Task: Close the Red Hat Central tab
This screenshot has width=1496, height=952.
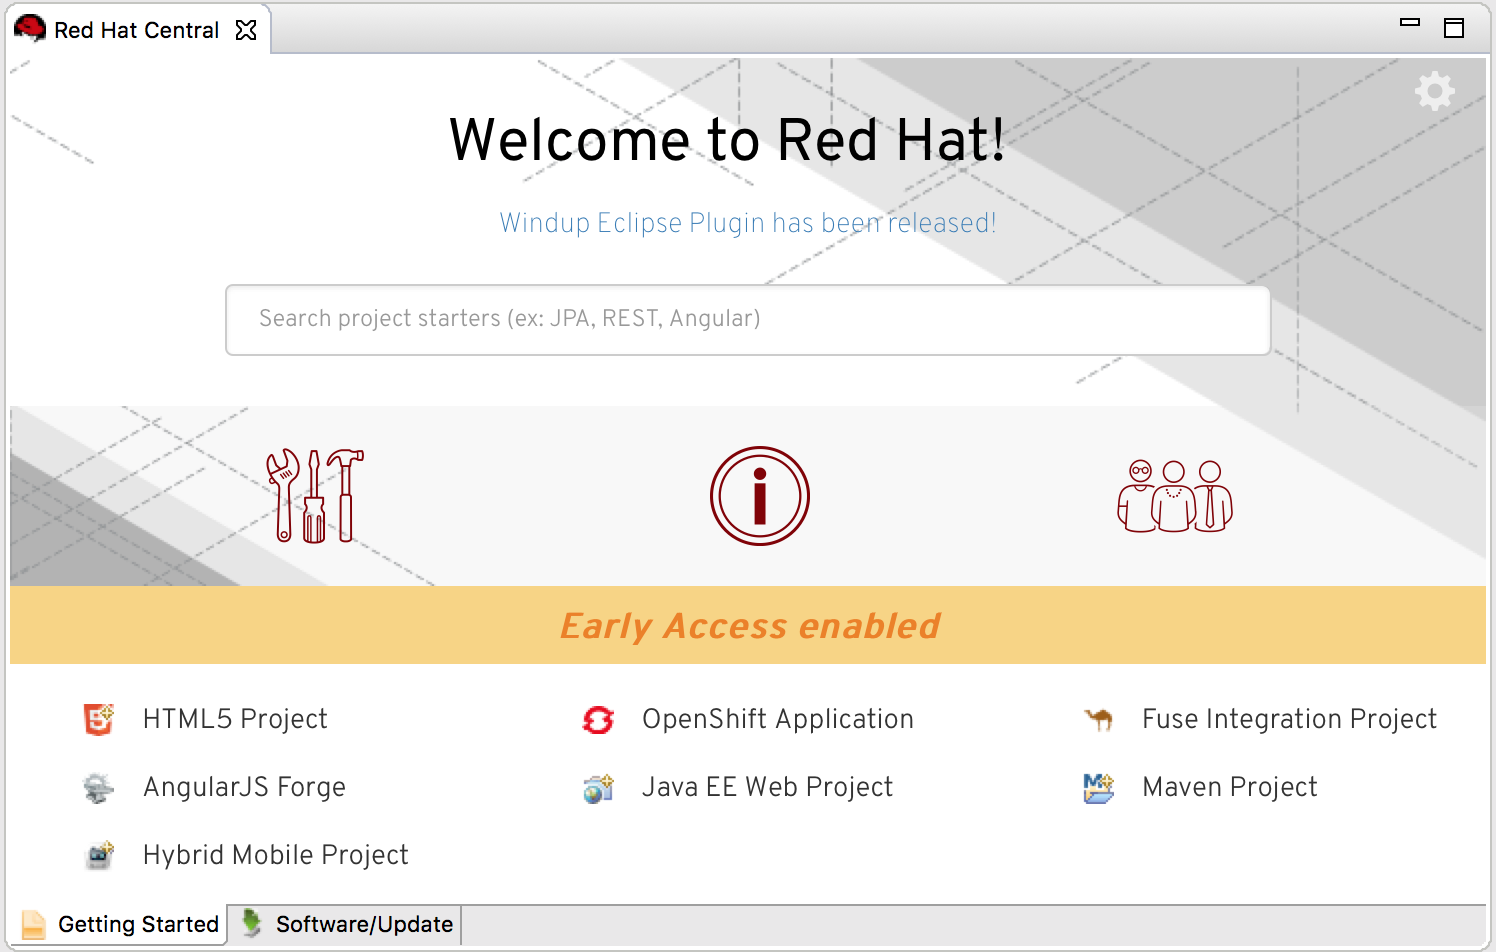Action: pos(246,30)
